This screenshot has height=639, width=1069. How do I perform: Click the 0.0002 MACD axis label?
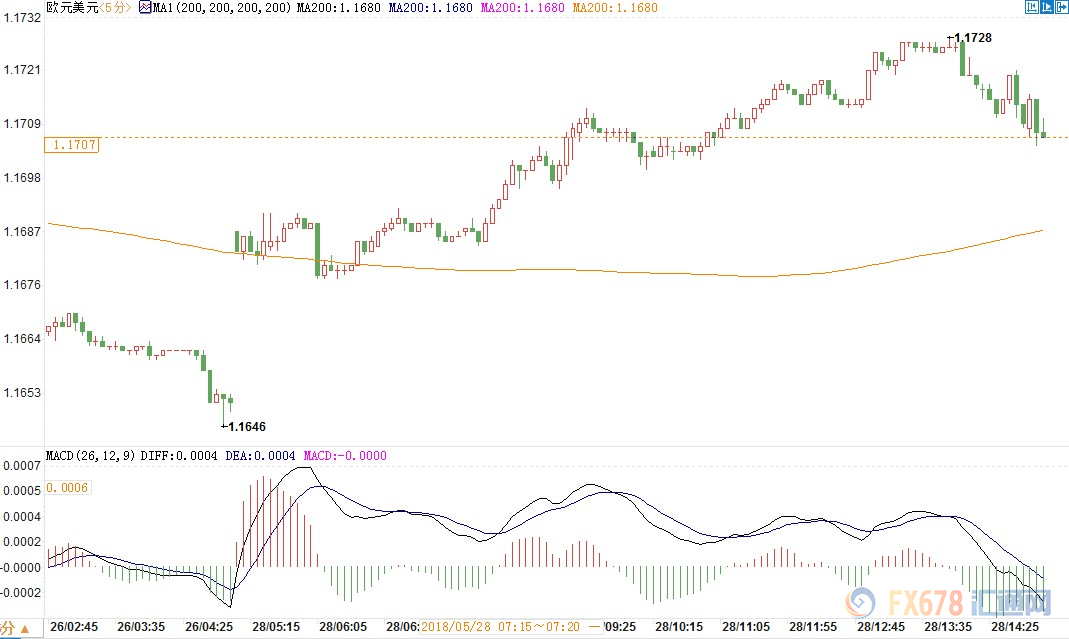[22, 541]
